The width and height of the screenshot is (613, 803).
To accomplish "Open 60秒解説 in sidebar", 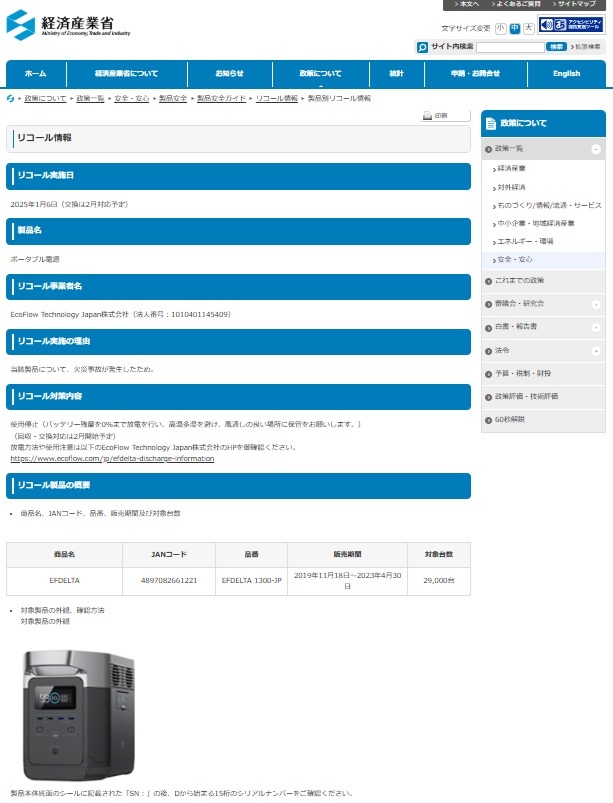I will click(510, 420).
